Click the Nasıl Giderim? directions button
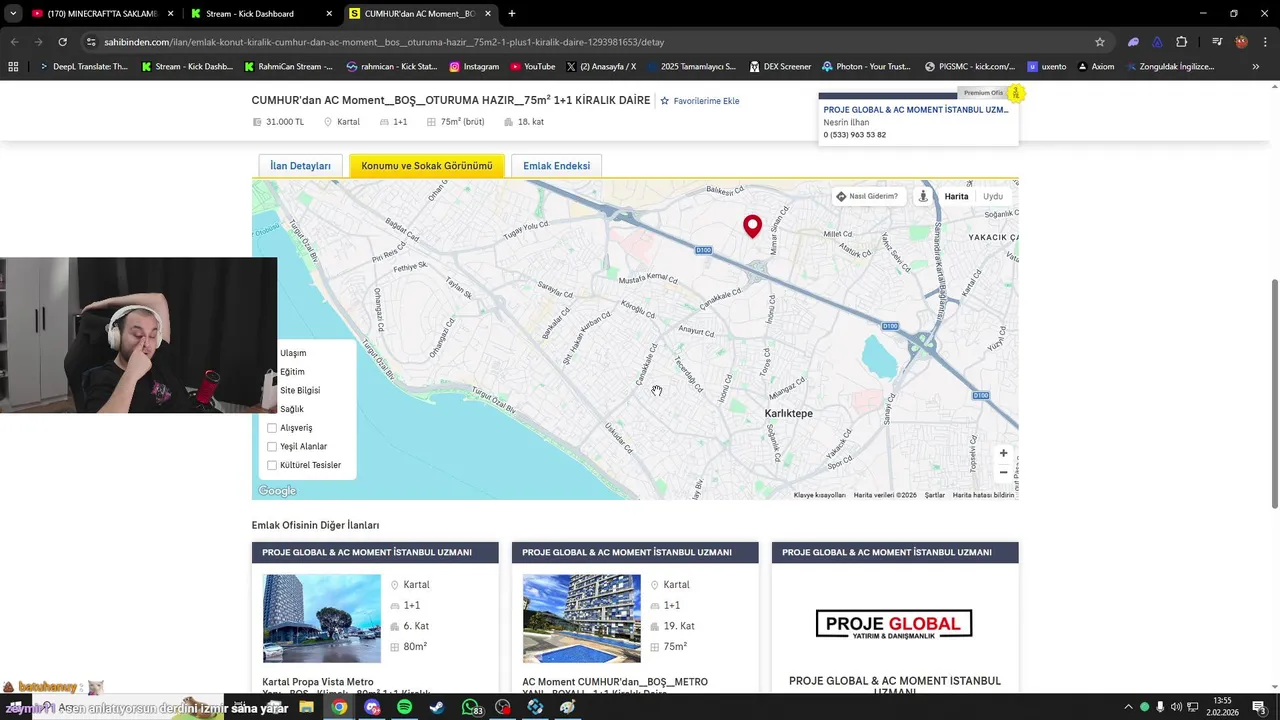The height and width of the screenshot is (720, 1280). point(867,196)
